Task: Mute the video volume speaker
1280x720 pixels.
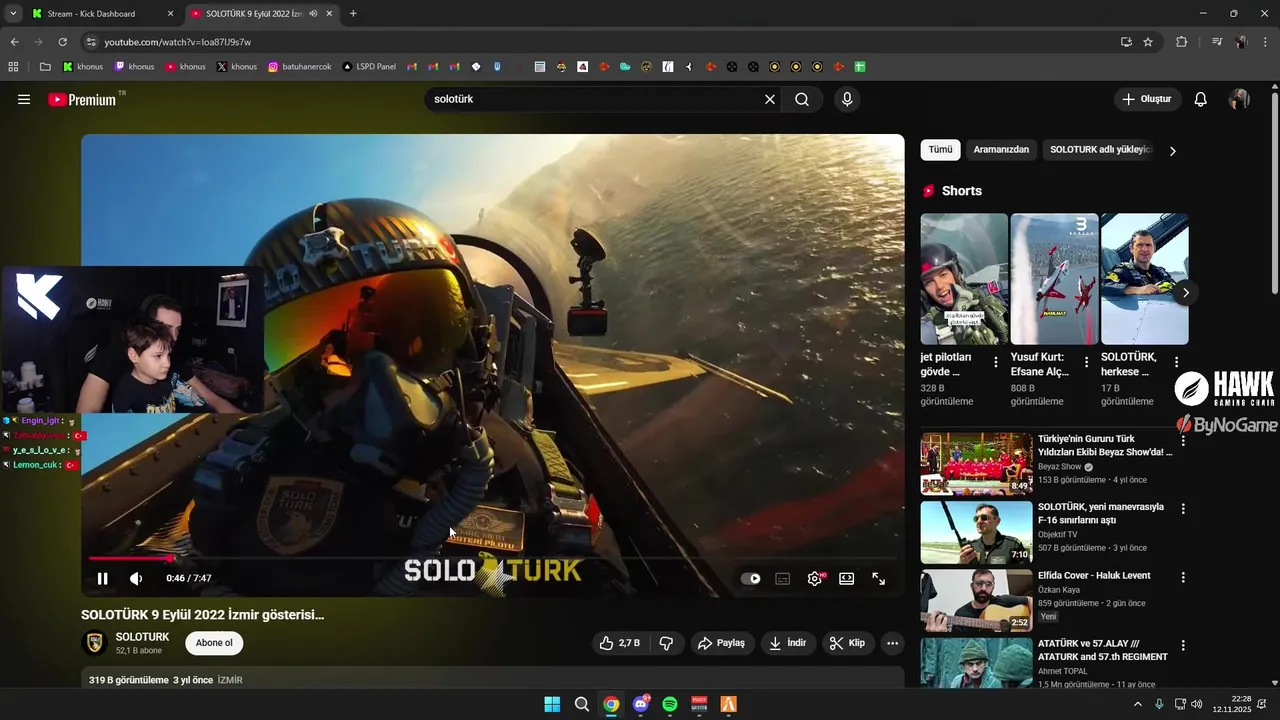Action: pyautogui.click(x=136, y=578)
